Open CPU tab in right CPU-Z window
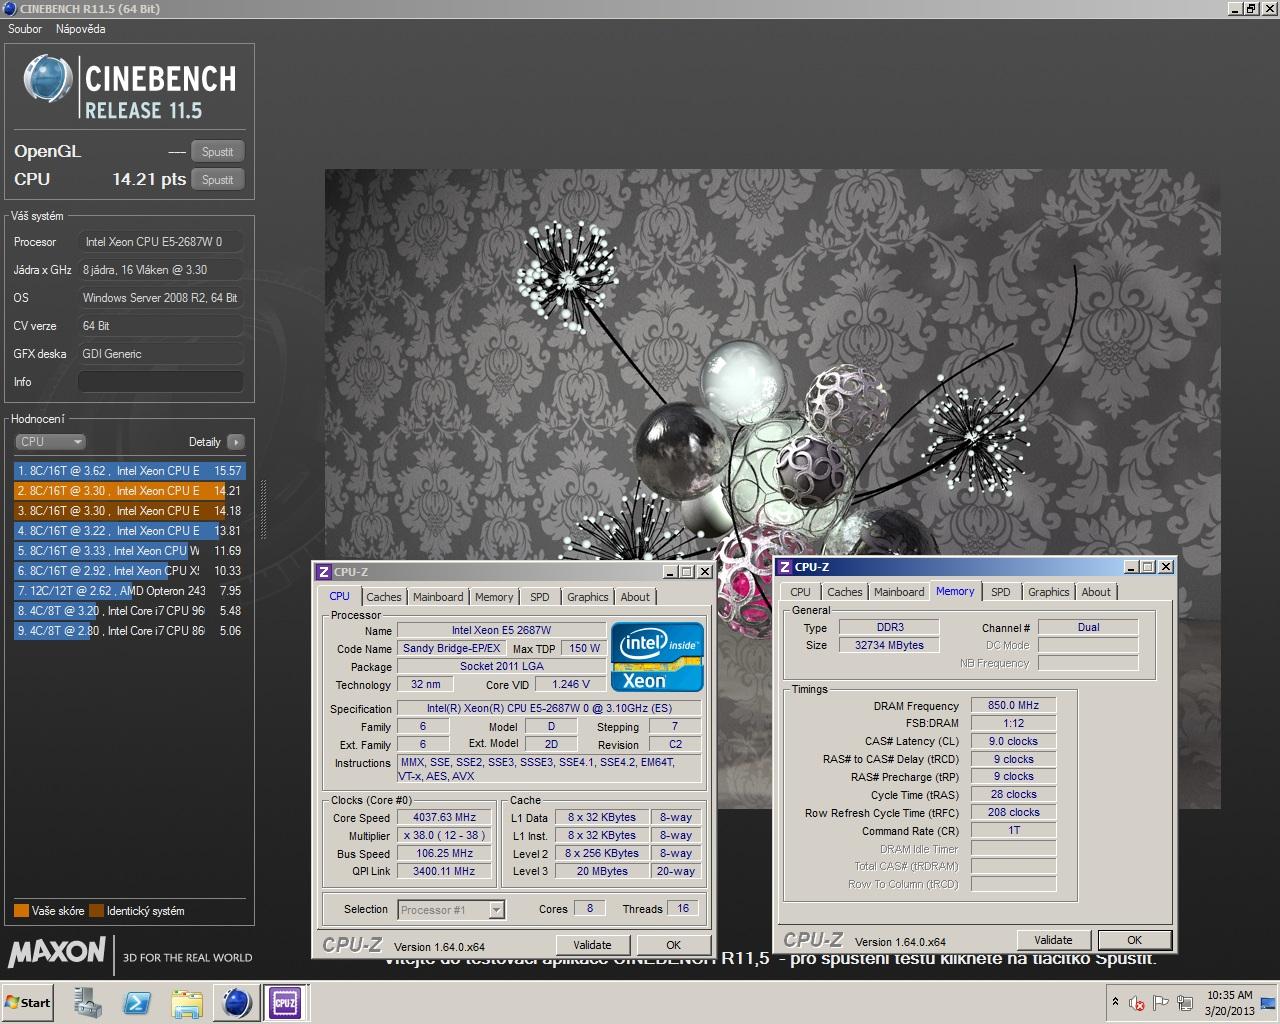 coord(800,592)
